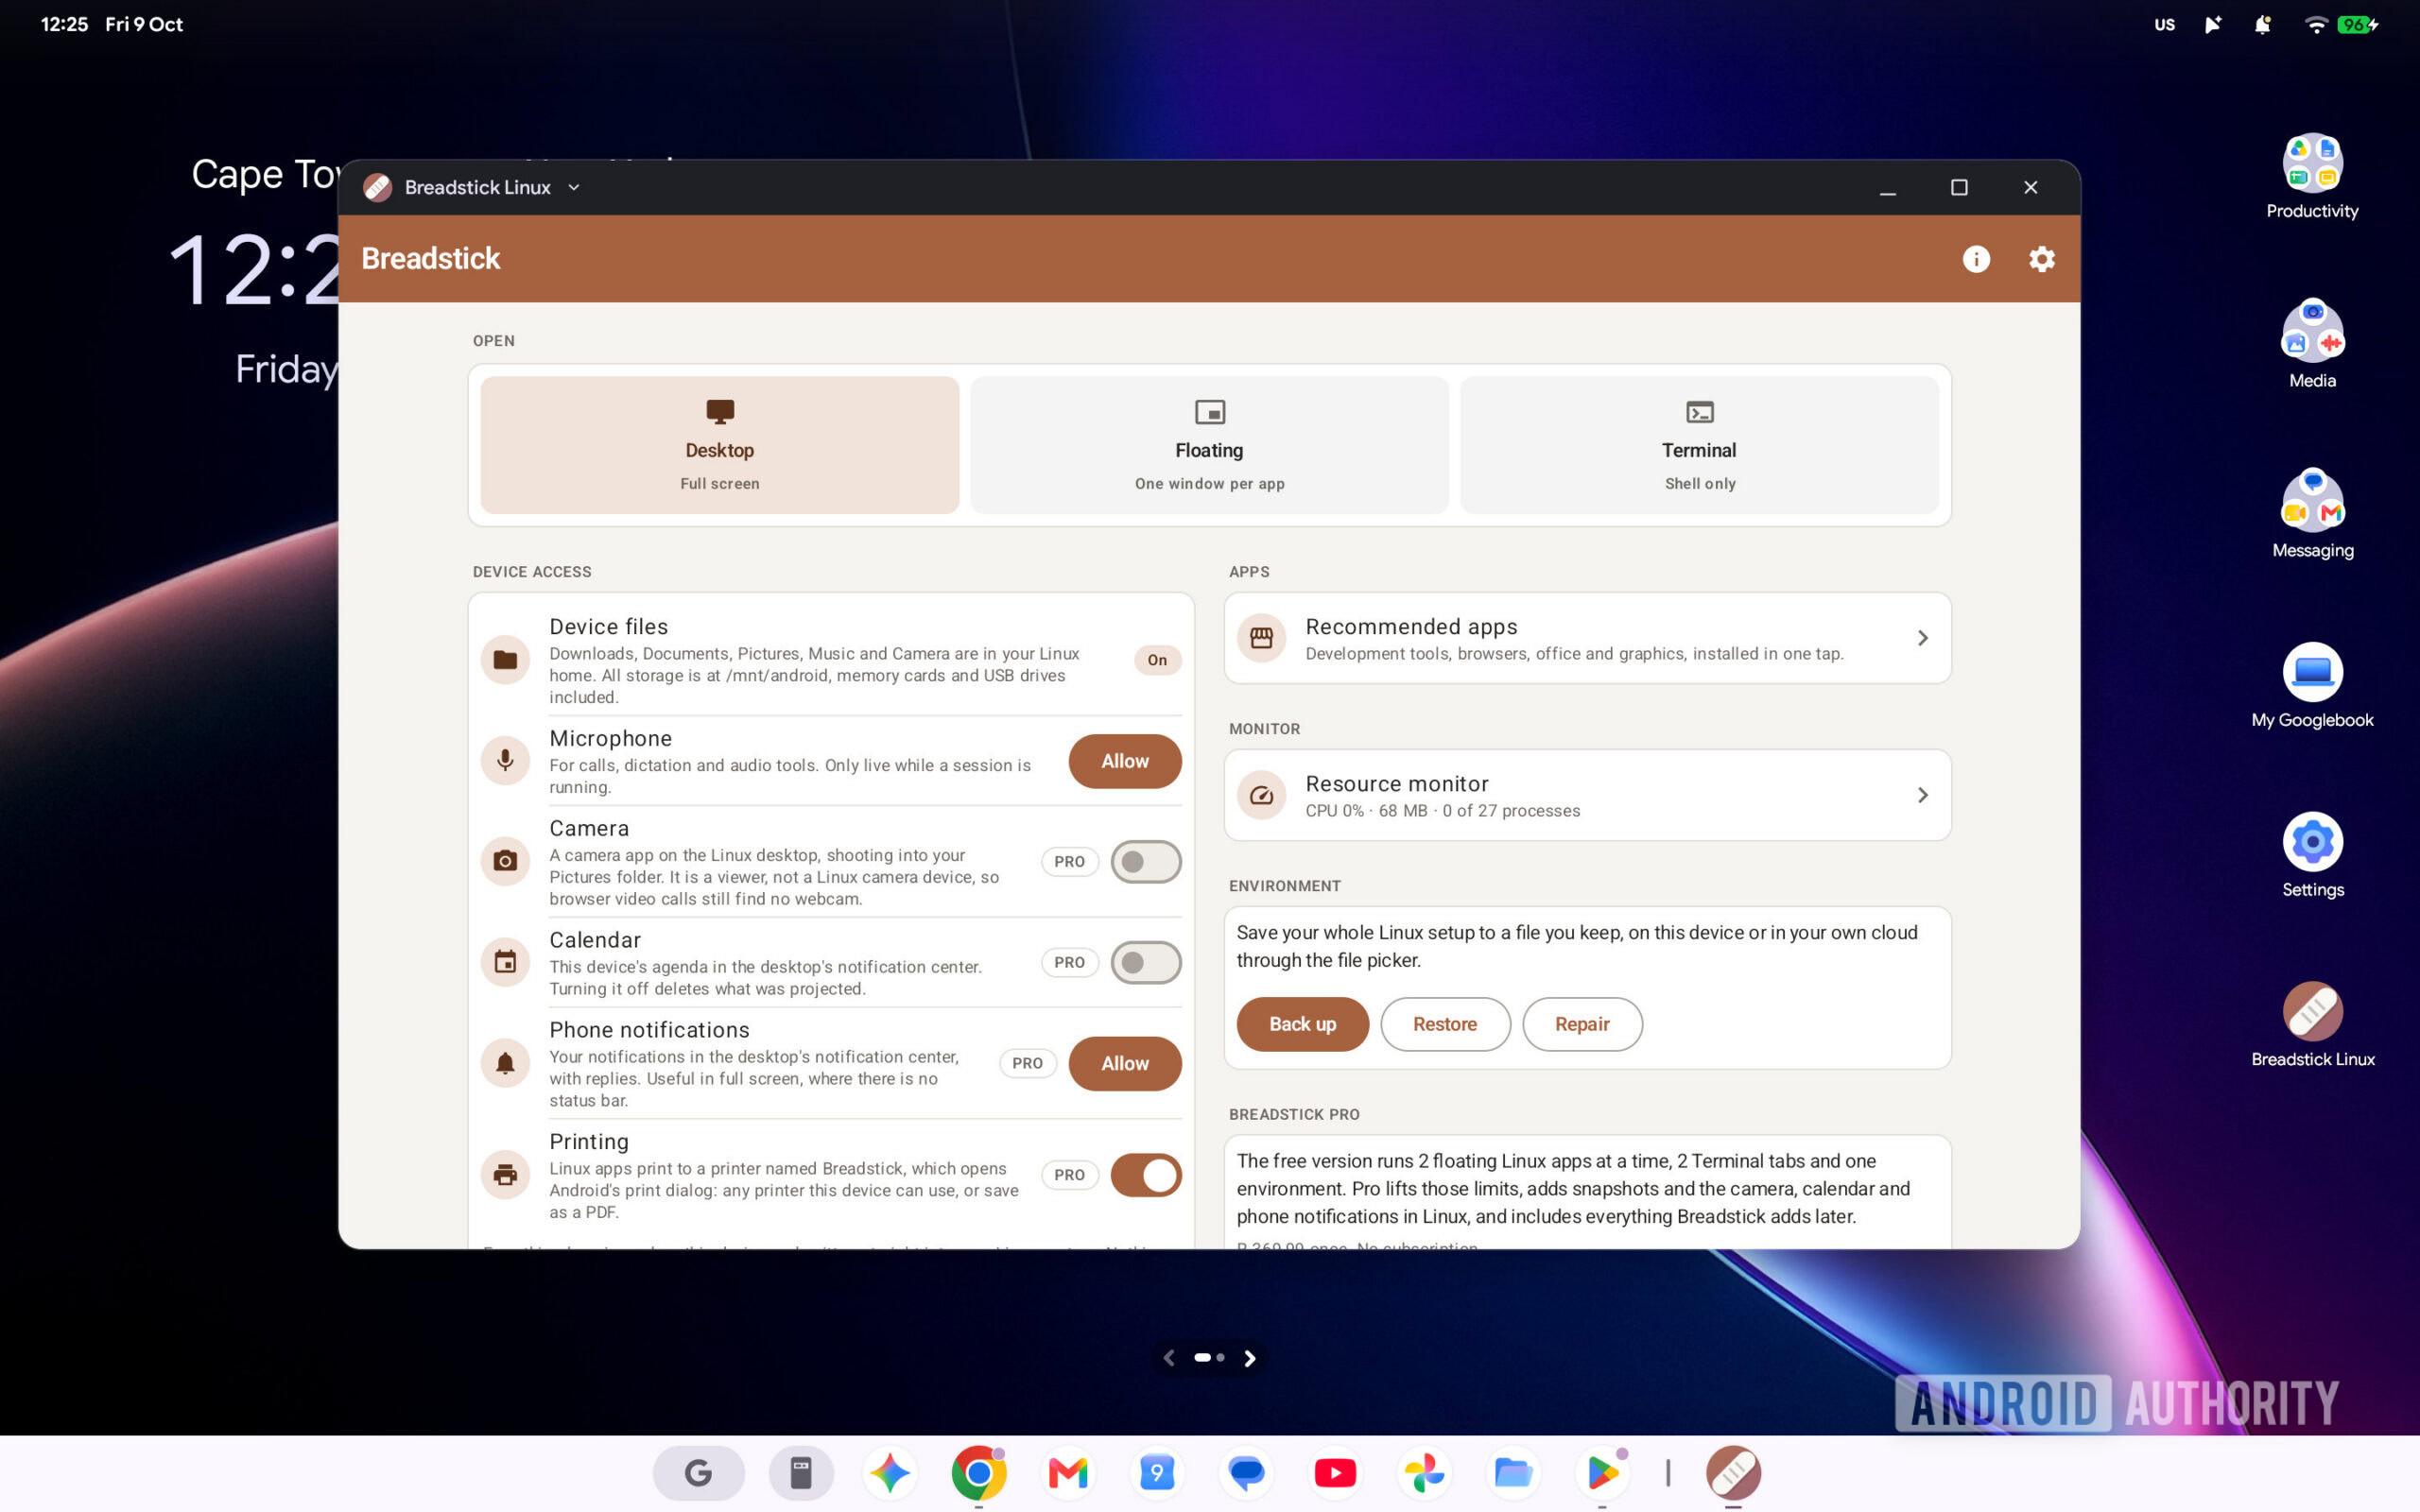Click the Device files On badge
This screenshot has width=2420, height=1512.
(x=1157, y=660)
